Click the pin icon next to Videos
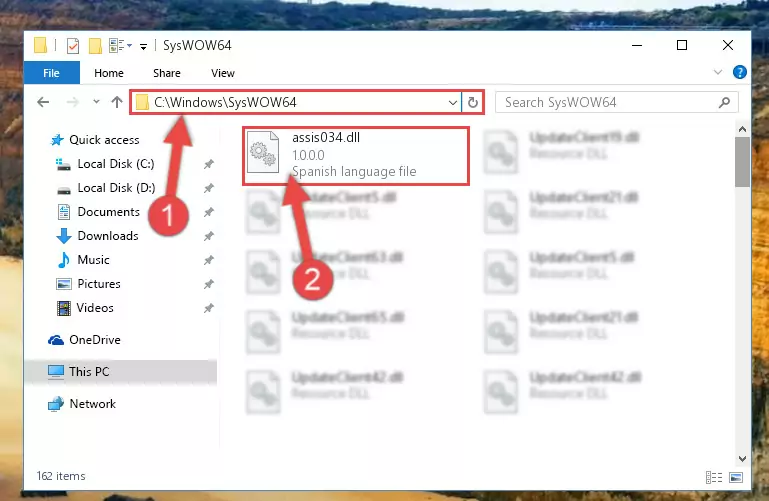This screenshot has height=501, width=769. 209,308
